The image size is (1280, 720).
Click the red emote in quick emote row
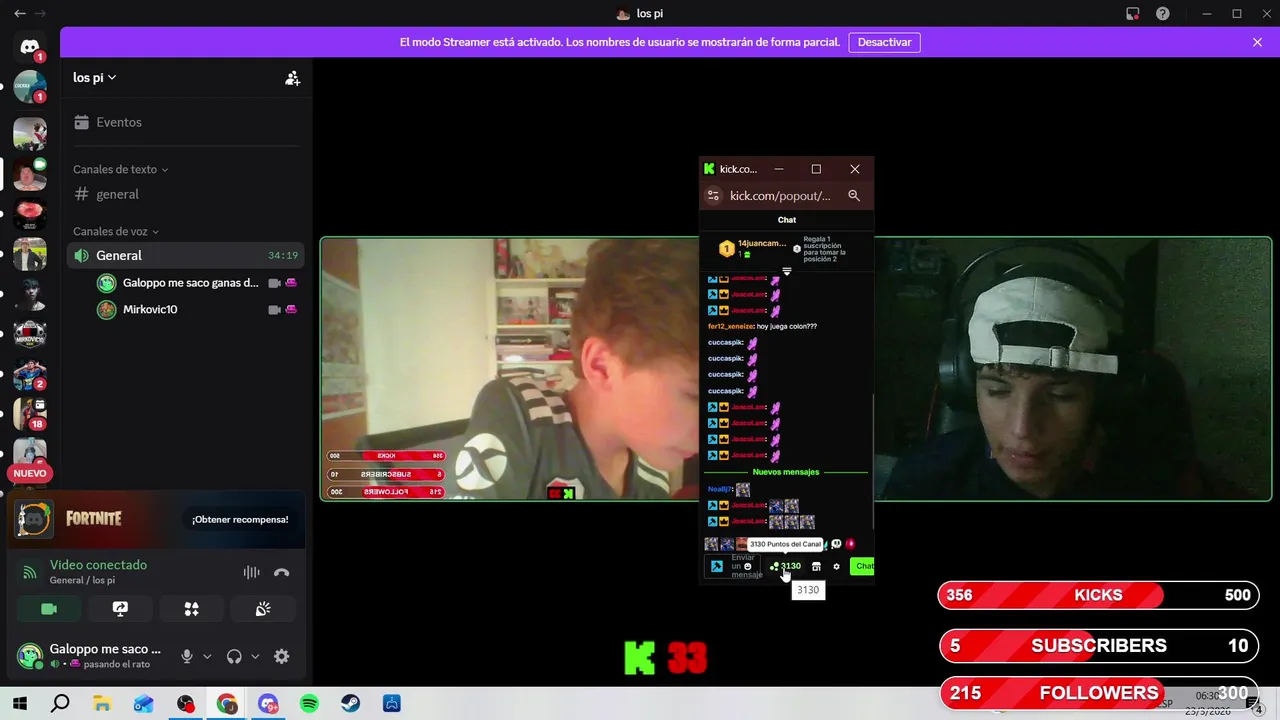click(850, 544)
